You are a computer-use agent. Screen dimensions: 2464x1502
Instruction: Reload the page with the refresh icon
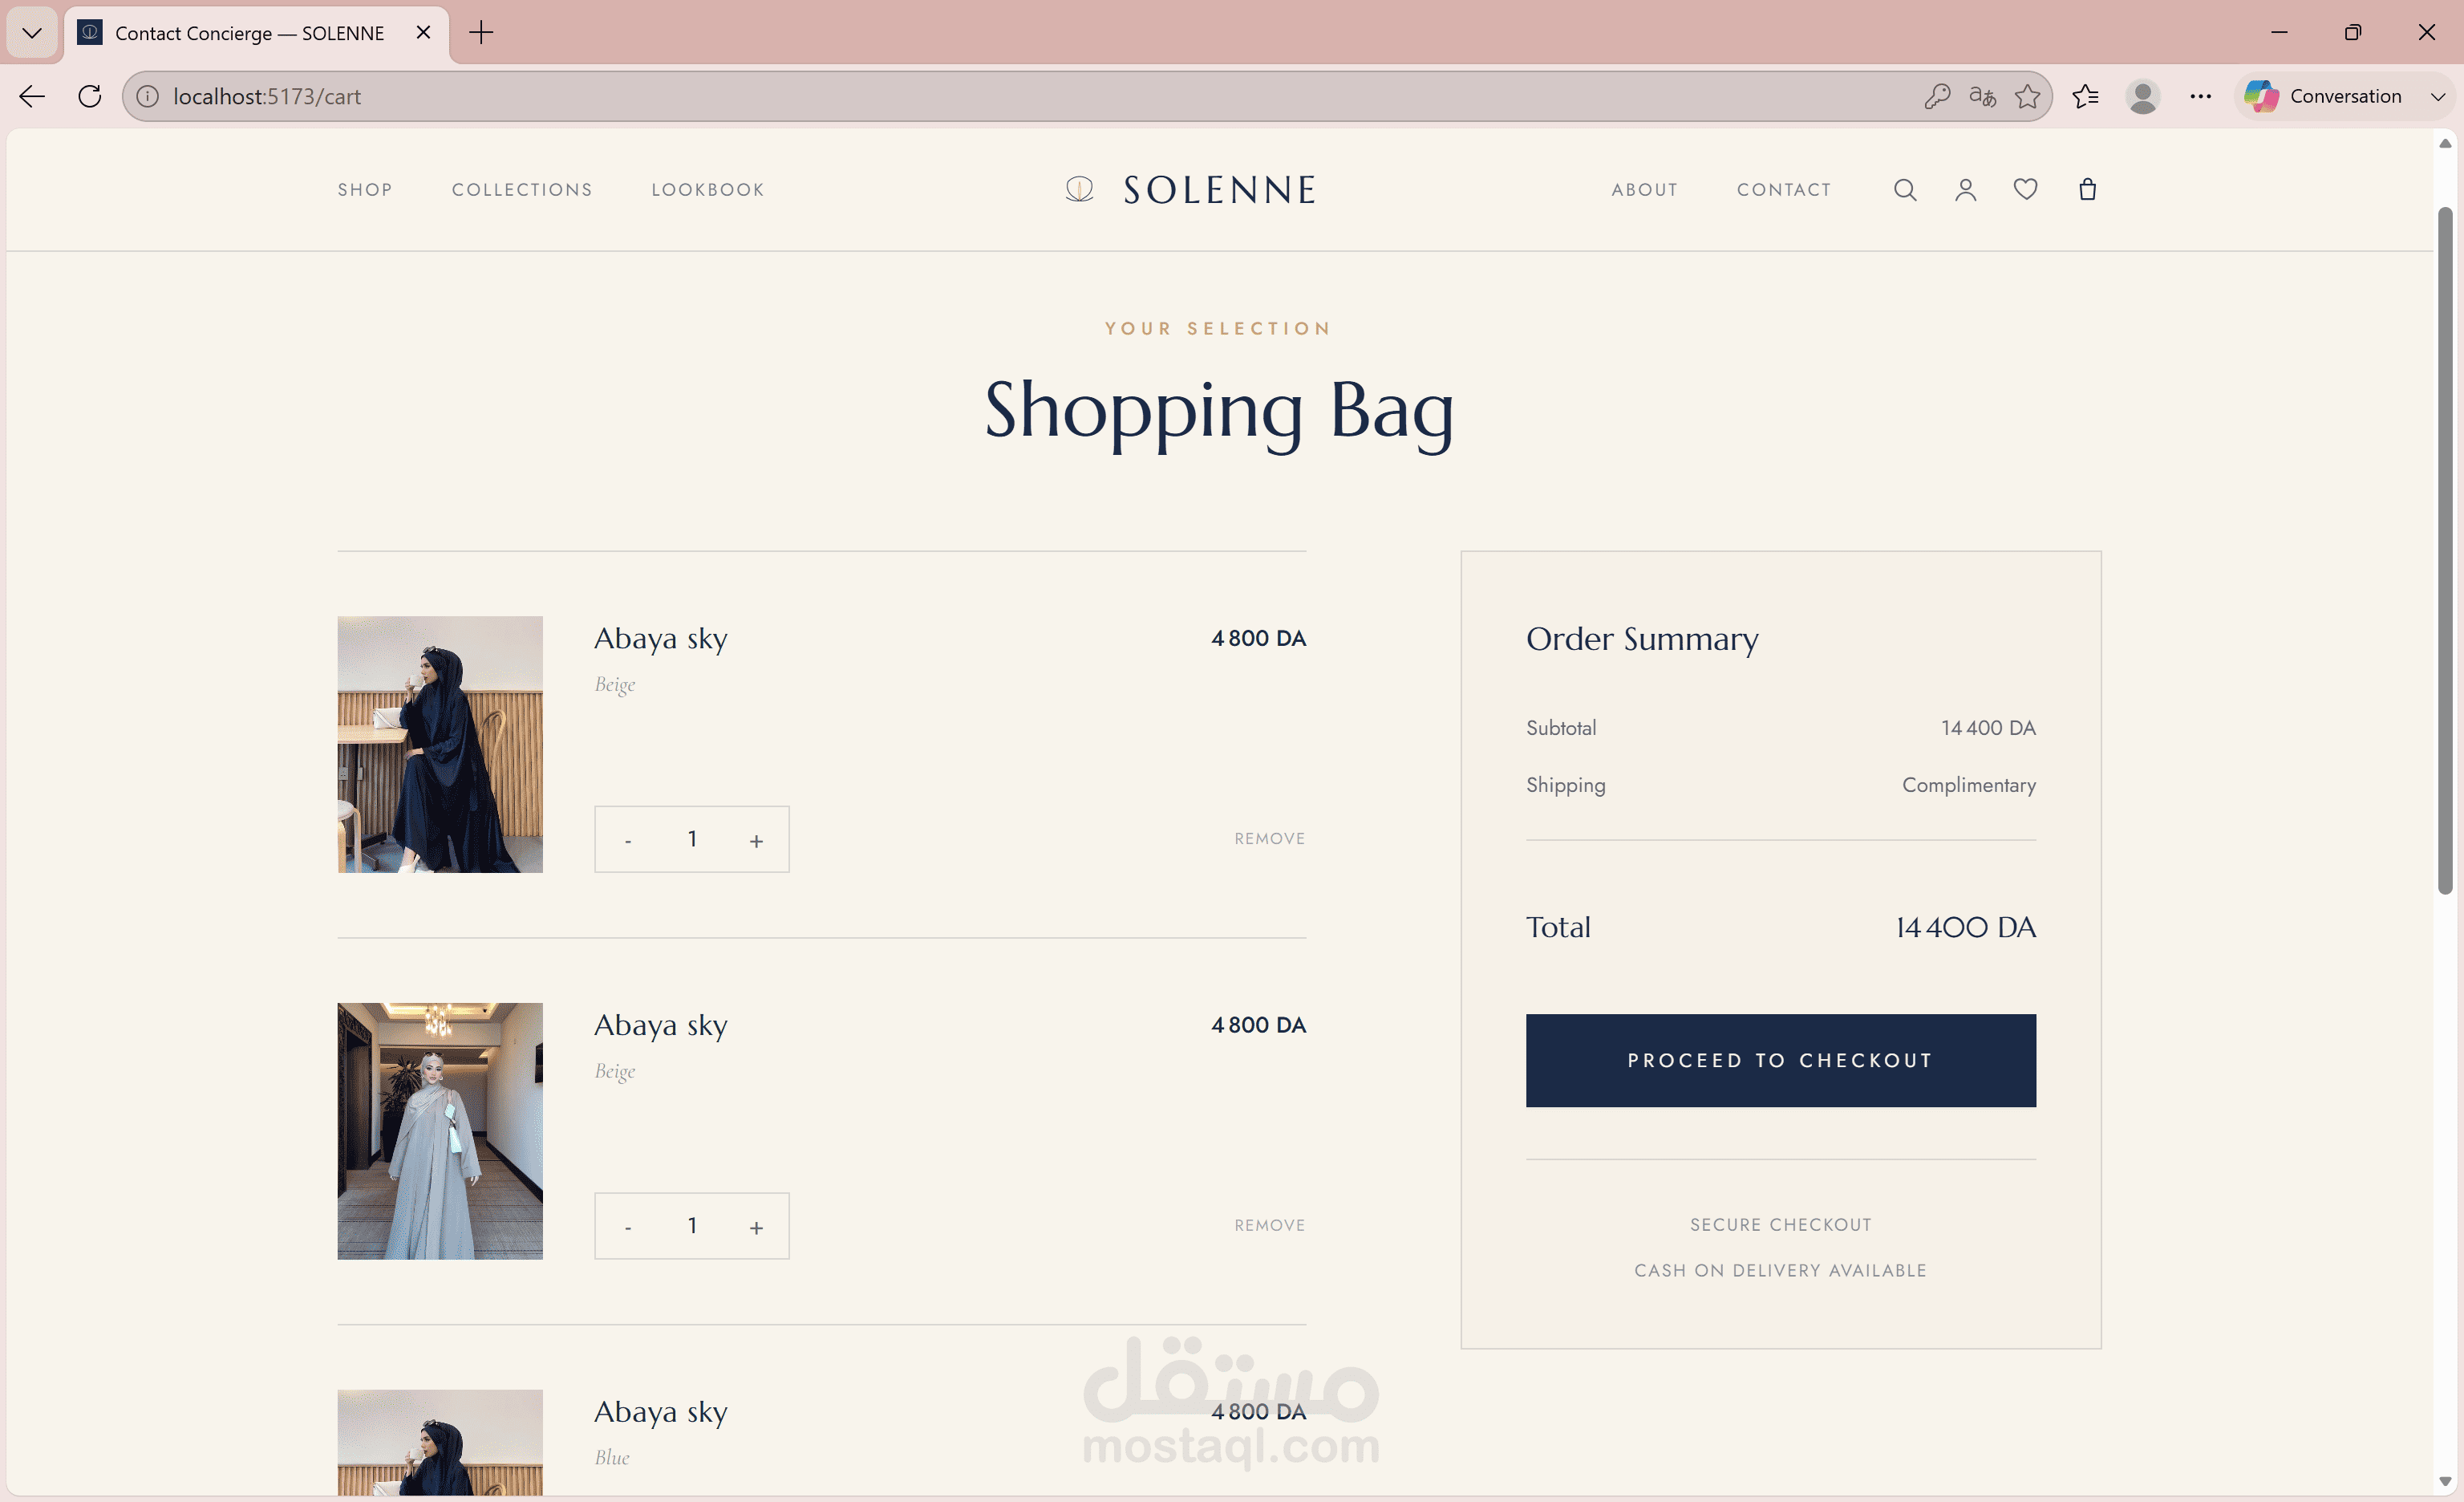(90, 96)
